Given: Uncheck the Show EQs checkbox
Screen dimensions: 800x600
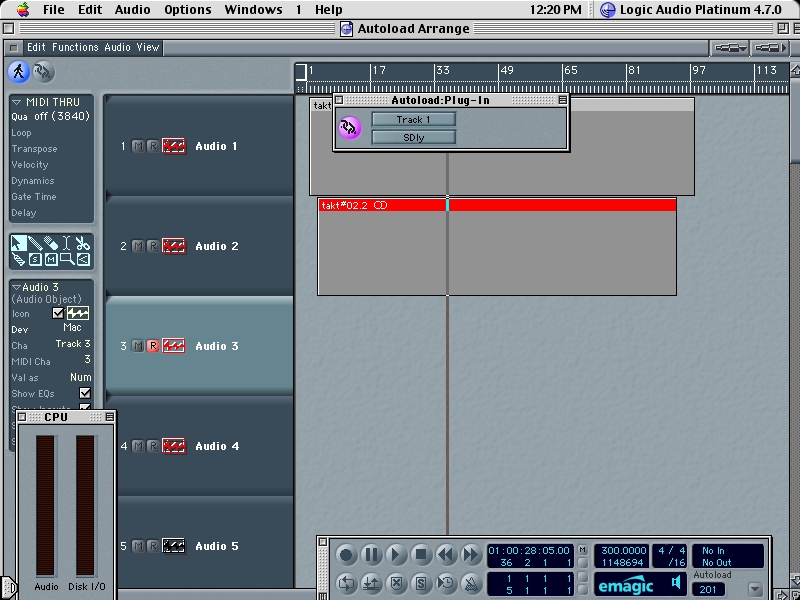Looking at the screenshot, I should tap(85, 393).
